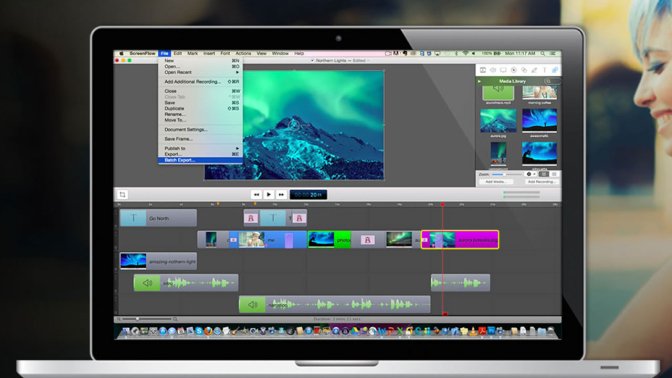Select the audio properties tab icon
Viewport: 672px width, 378px height.
pyautogui.click(x=493, y=70)
